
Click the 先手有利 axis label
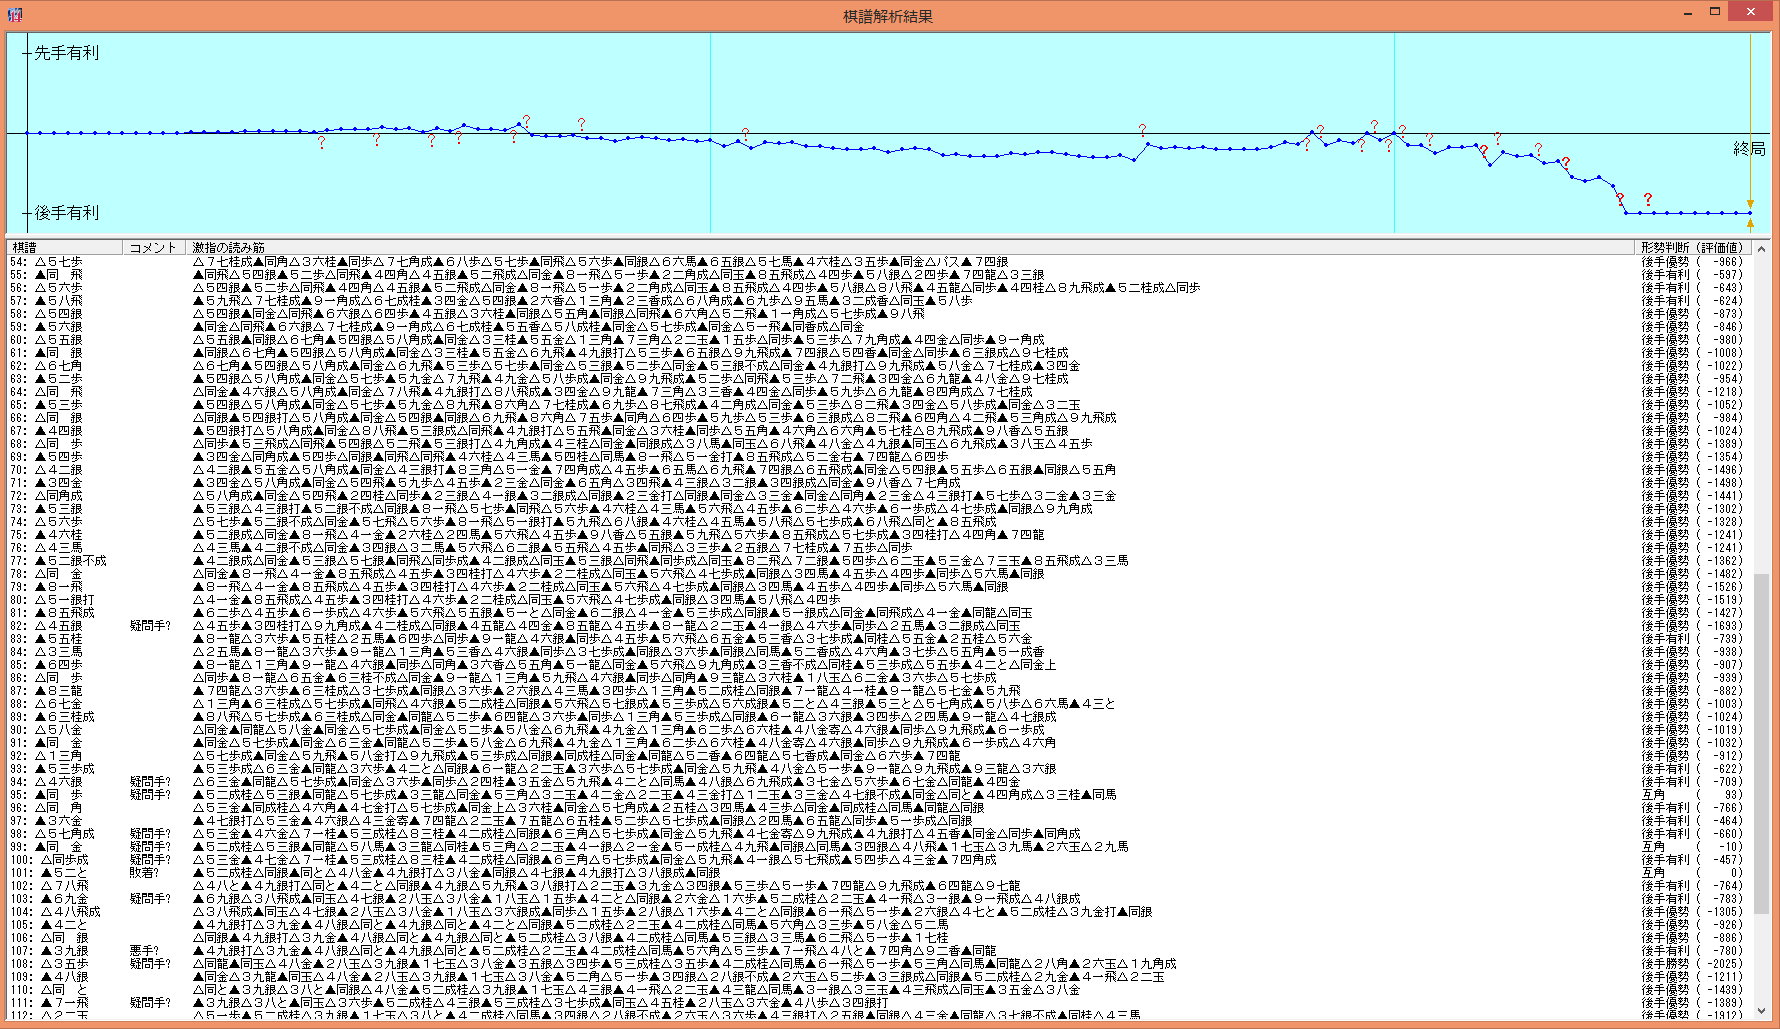click(x=66, y=53)
